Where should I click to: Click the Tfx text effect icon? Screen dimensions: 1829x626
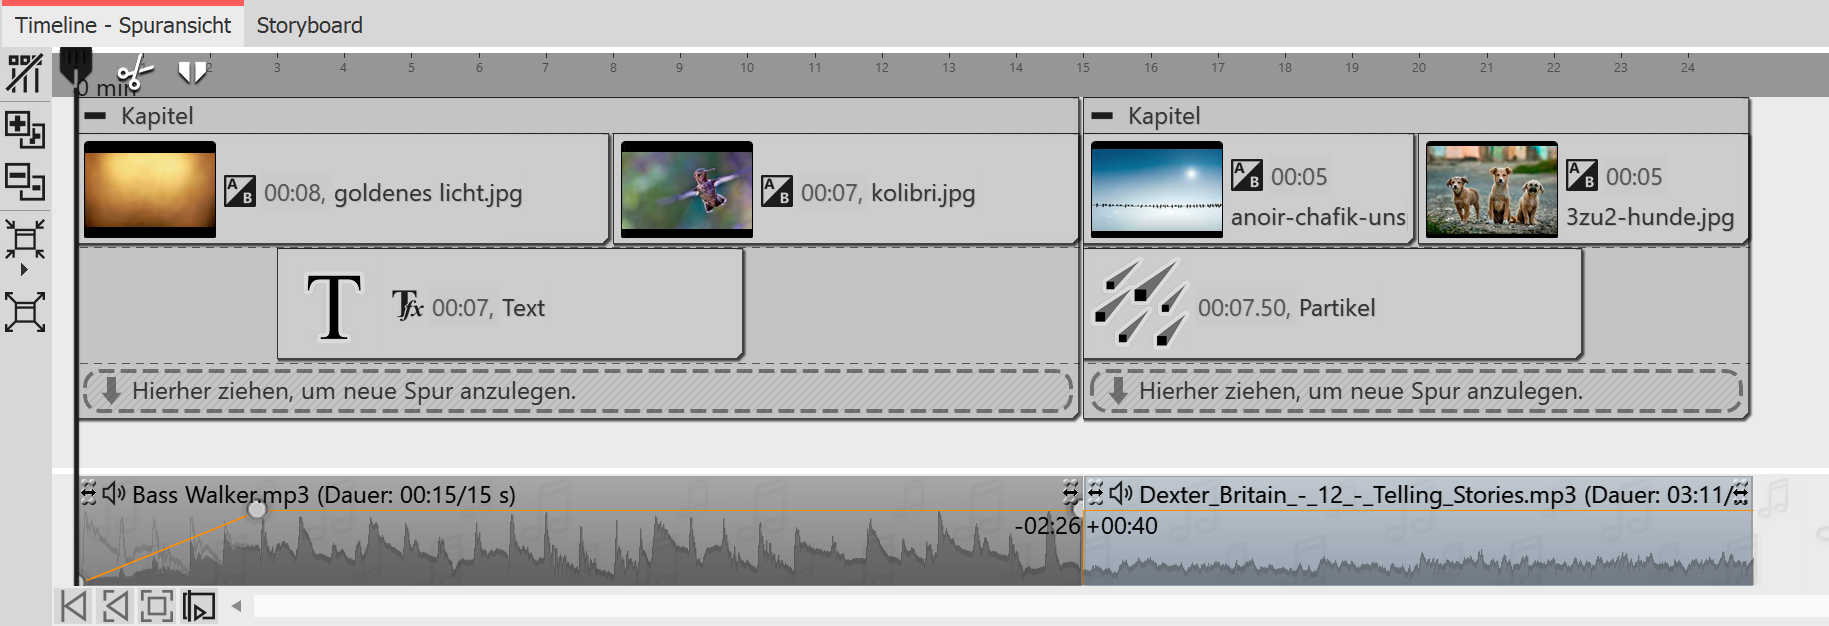(407, 305)
